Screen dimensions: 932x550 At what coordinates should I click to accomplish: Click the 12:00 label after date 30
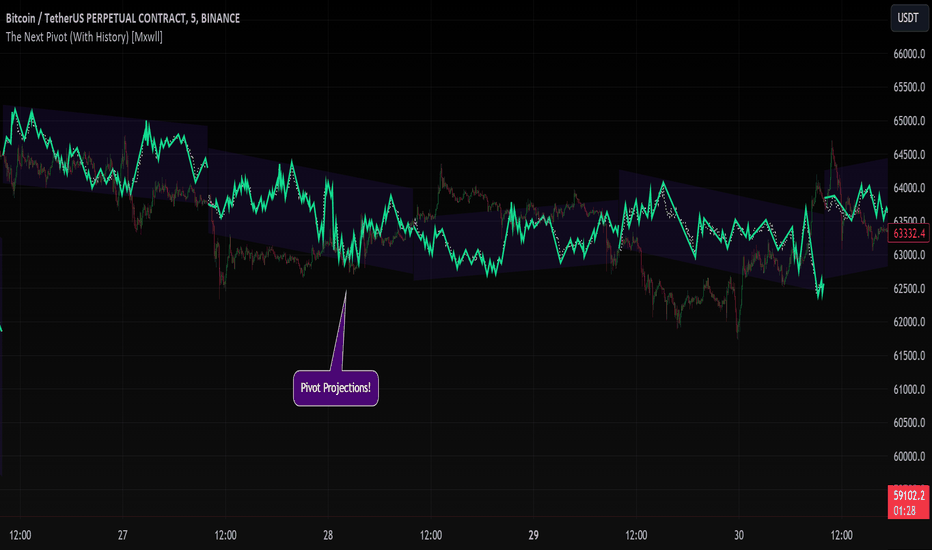[x=842, y=535]
